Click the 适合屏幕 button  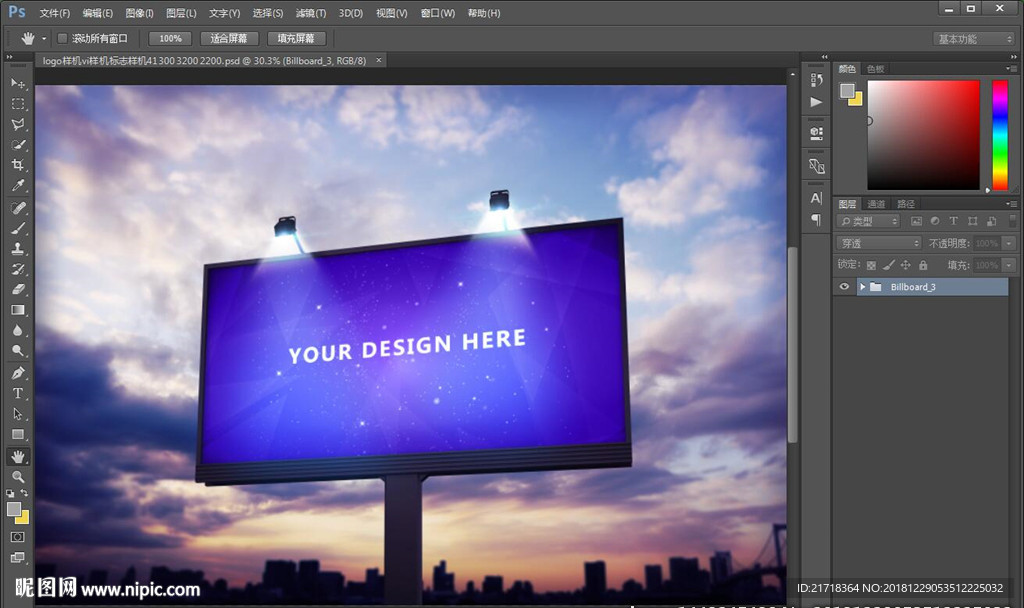[x=229, y=38]
